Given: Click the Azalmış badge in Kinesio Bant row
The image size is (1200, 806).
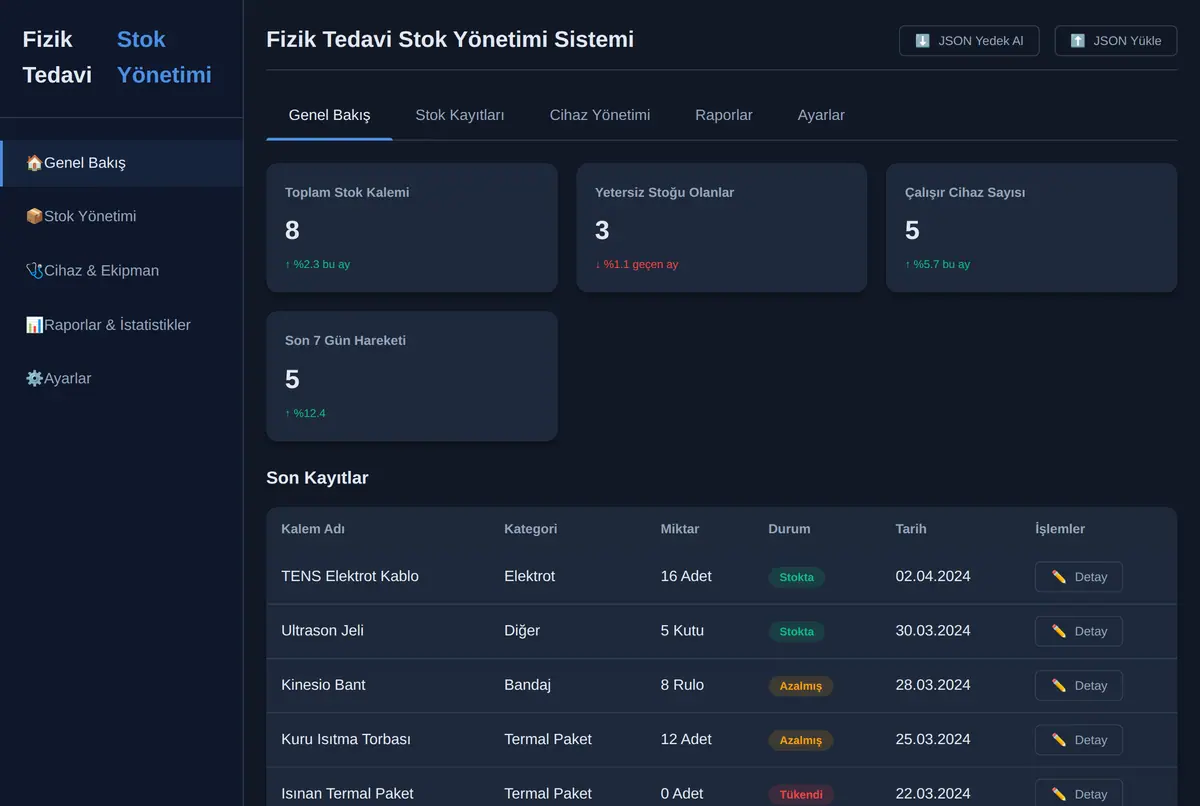Looking at the screenshot, I should (x=801, y=686).
